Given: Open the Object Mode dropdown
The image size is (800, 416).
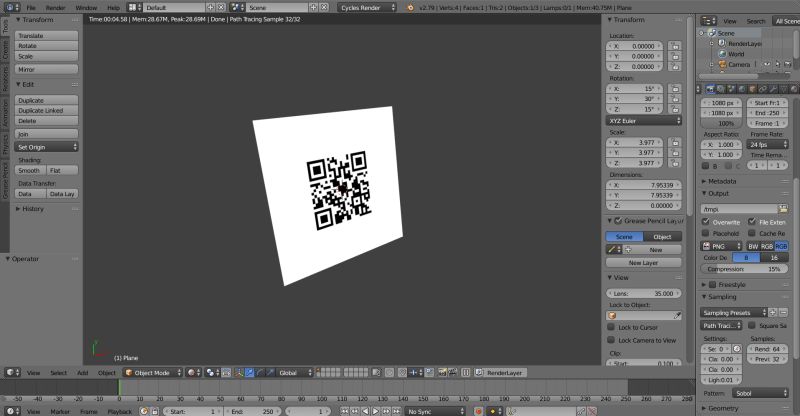Looking at the screenshot, I should pyautogui.click(x=153, y=373).
